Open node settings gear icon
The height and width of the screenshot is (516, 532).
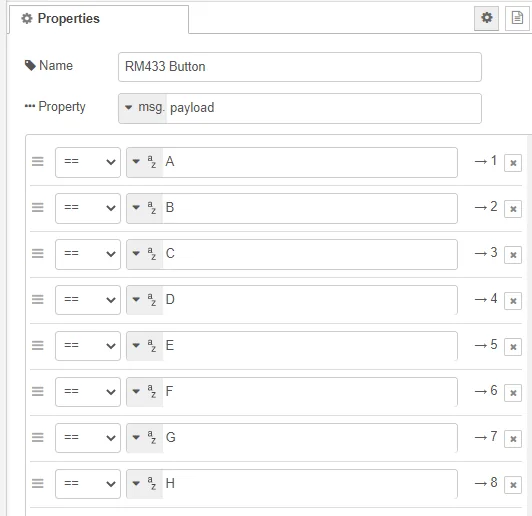(x=486, y=18)
